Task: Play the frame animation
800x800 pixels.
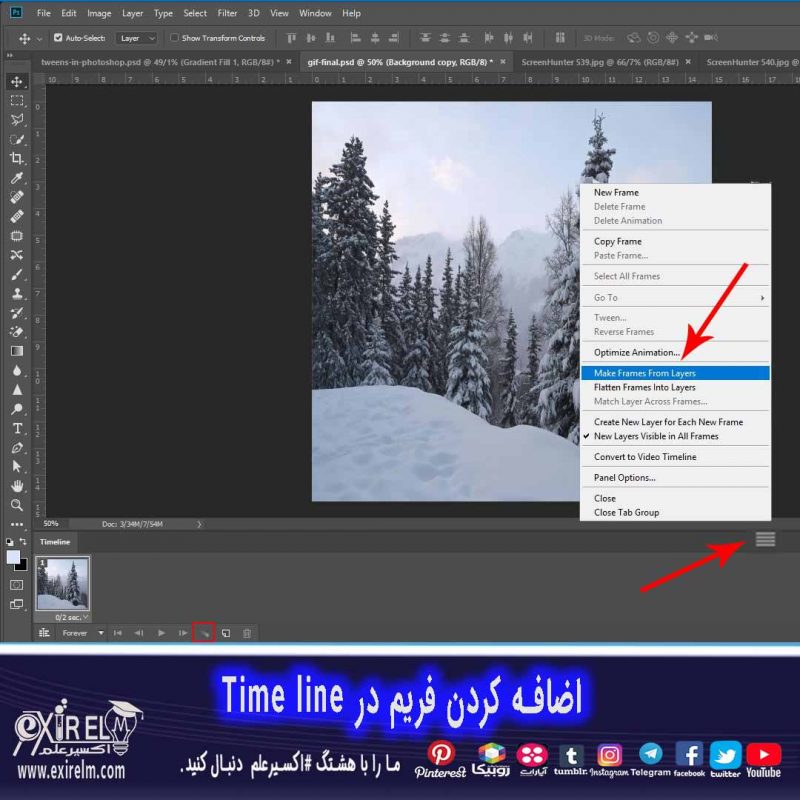Action: coord(161,633)
